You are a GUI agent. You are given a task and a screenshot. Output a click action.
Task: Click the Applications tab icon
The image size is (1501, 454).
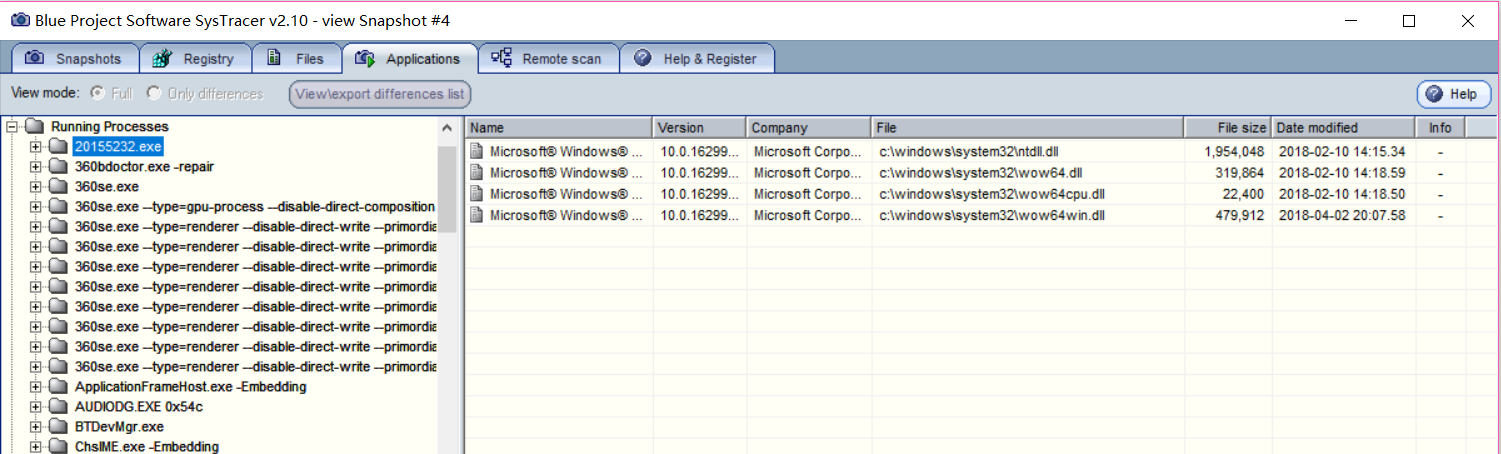coord(365,58)
